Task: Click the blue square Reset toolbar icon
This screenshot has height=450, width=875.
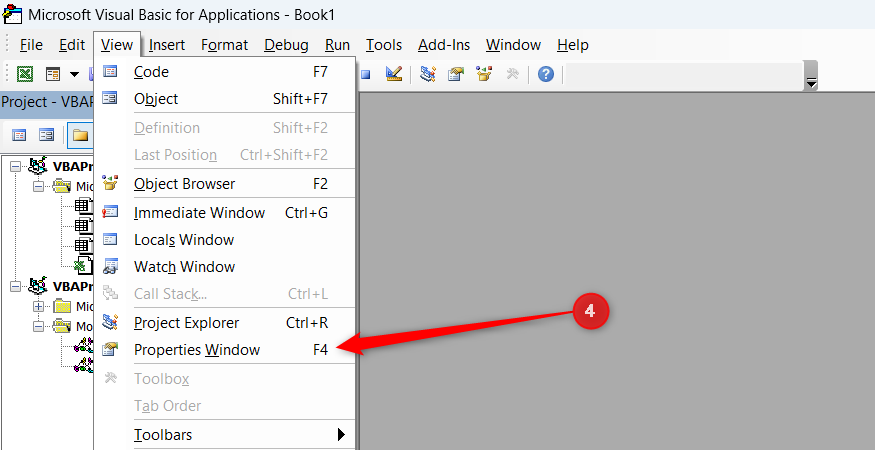Action: pos(366,74)
